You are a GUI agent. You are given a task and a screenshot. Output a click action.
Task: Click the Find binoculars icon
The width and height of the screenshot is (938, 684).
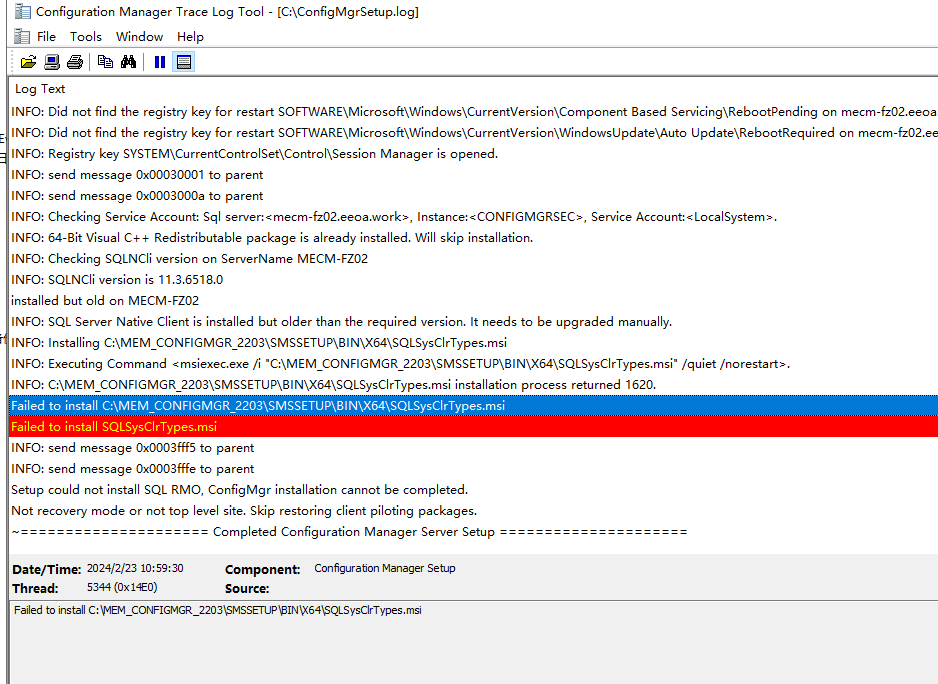[128, 62]
